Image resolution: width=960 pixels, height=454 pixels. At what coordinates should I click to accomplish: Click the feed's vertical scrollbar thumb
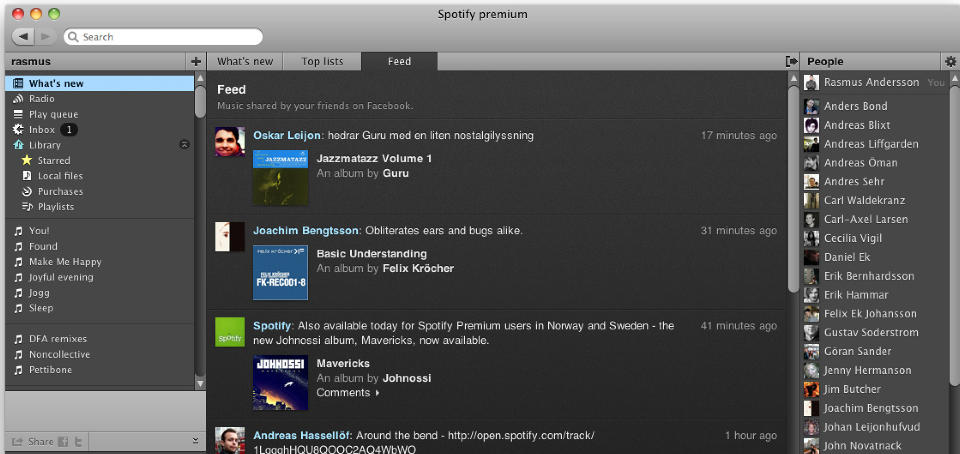coord(793,188)
